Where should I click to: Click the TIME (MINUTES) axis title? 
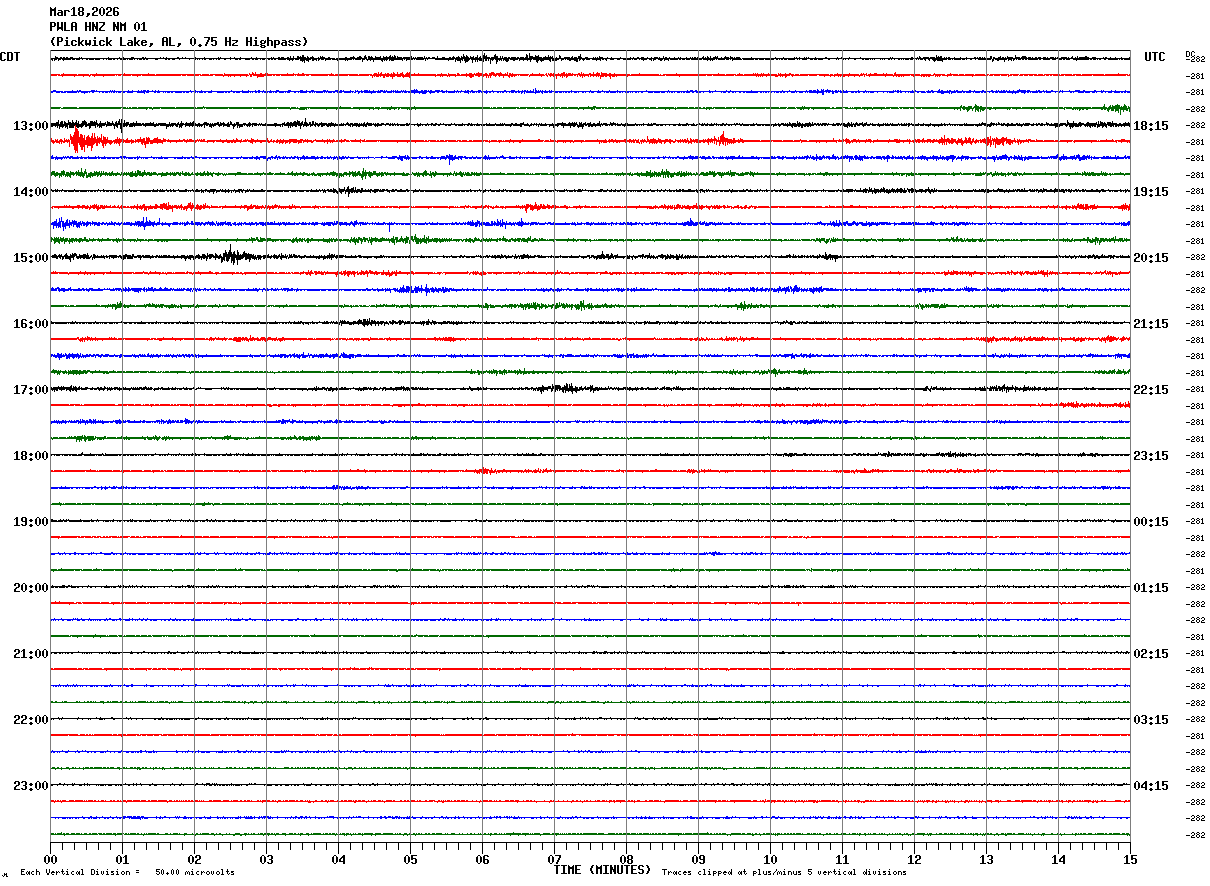click(602, 870)
